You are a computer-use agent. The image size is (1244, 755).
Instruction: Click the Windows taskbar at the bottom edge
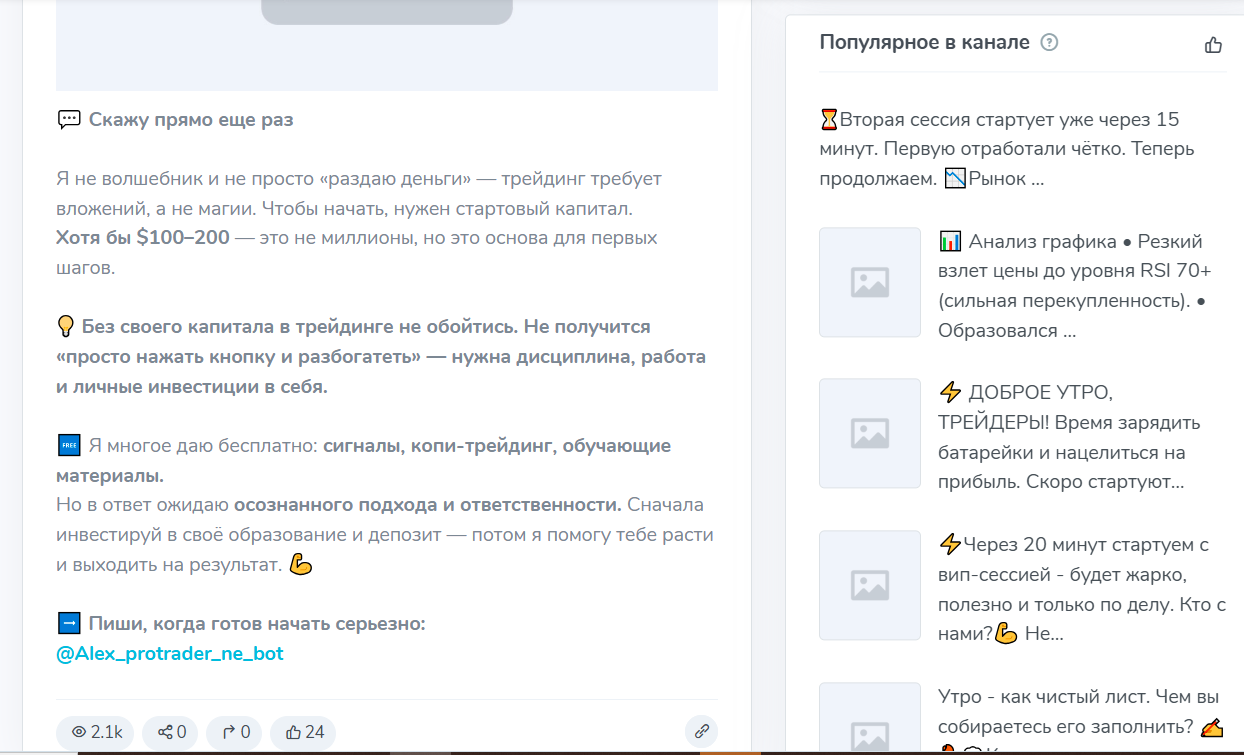pos(622,751)
